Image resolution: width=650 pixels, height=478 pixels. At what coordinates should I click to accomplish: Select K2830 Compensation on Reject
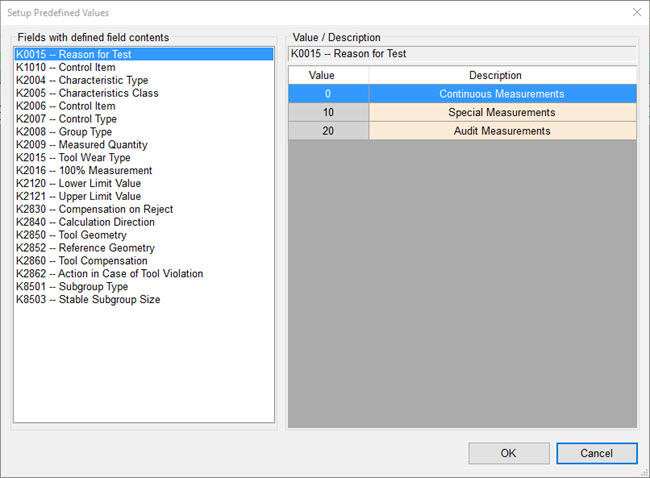click(x=94, y=210)
